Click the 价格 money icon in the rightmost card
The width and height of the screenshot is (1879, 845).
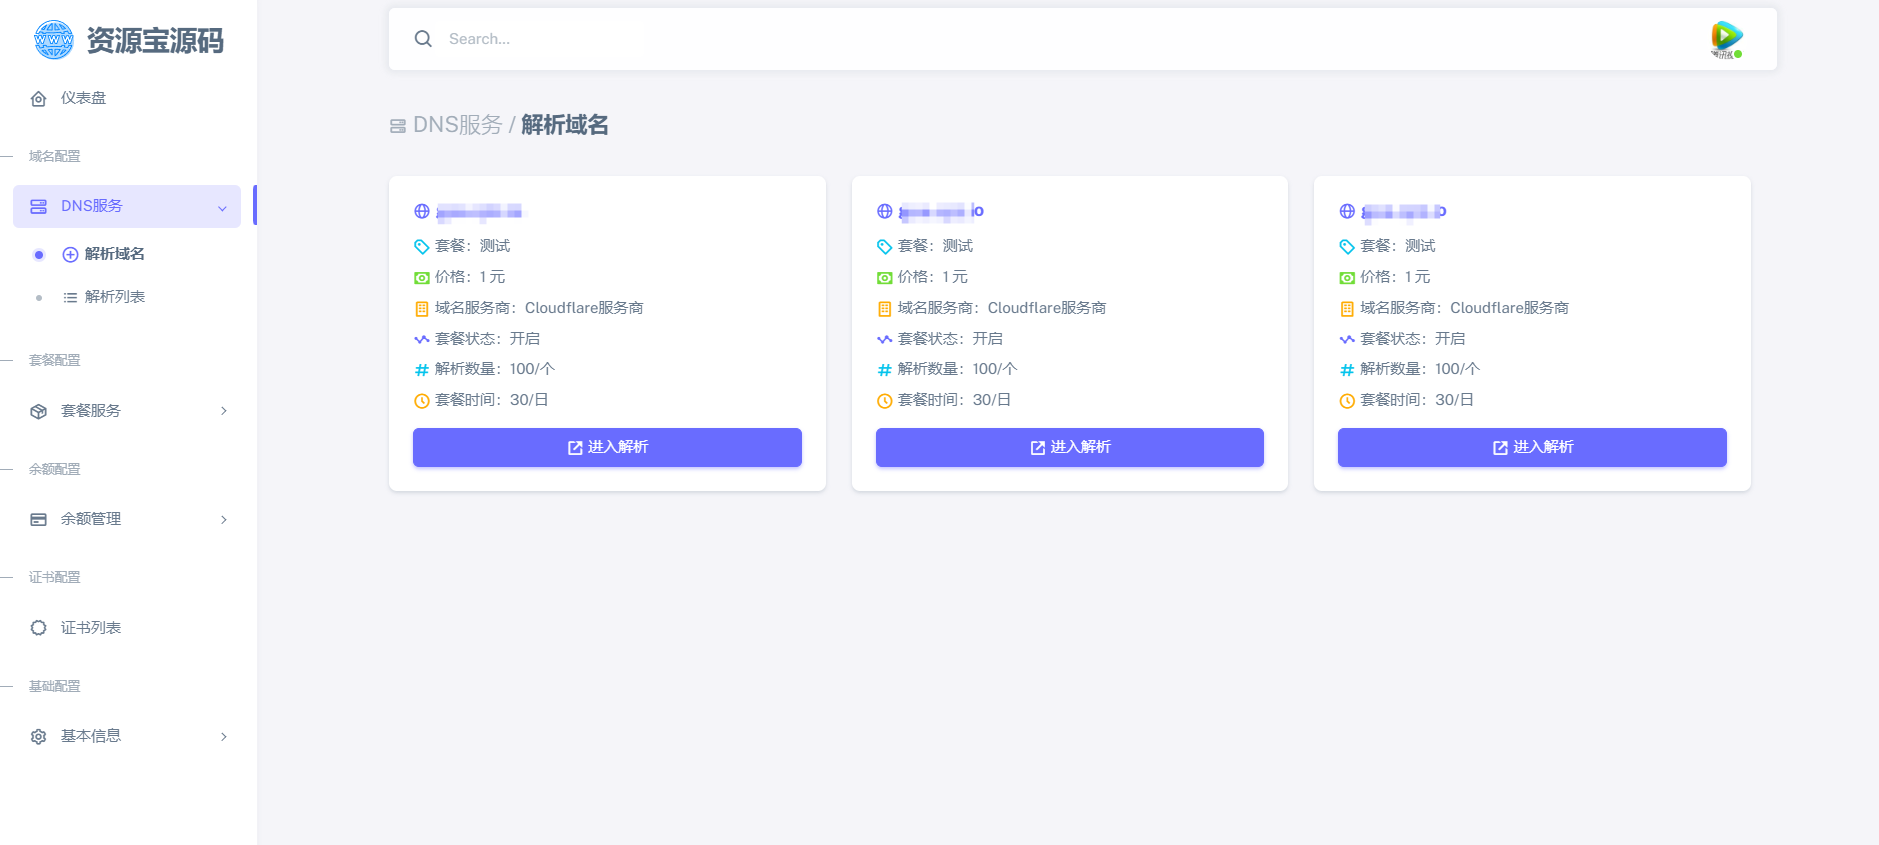click(x=1347, y=278)
